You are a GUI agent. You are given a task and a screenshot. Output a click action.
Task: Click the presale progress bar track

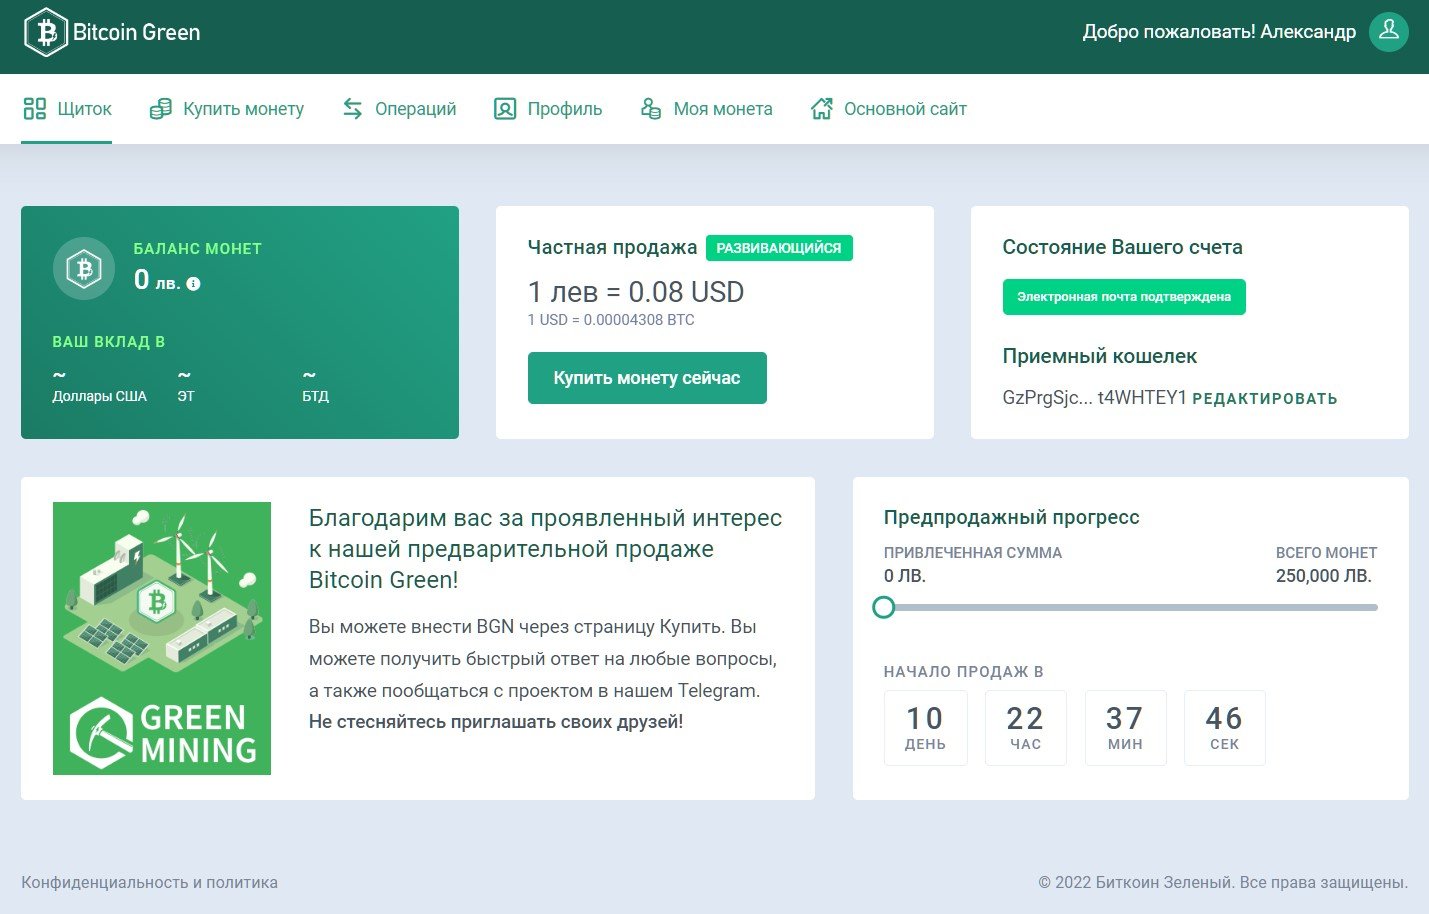click(1131, 607)
